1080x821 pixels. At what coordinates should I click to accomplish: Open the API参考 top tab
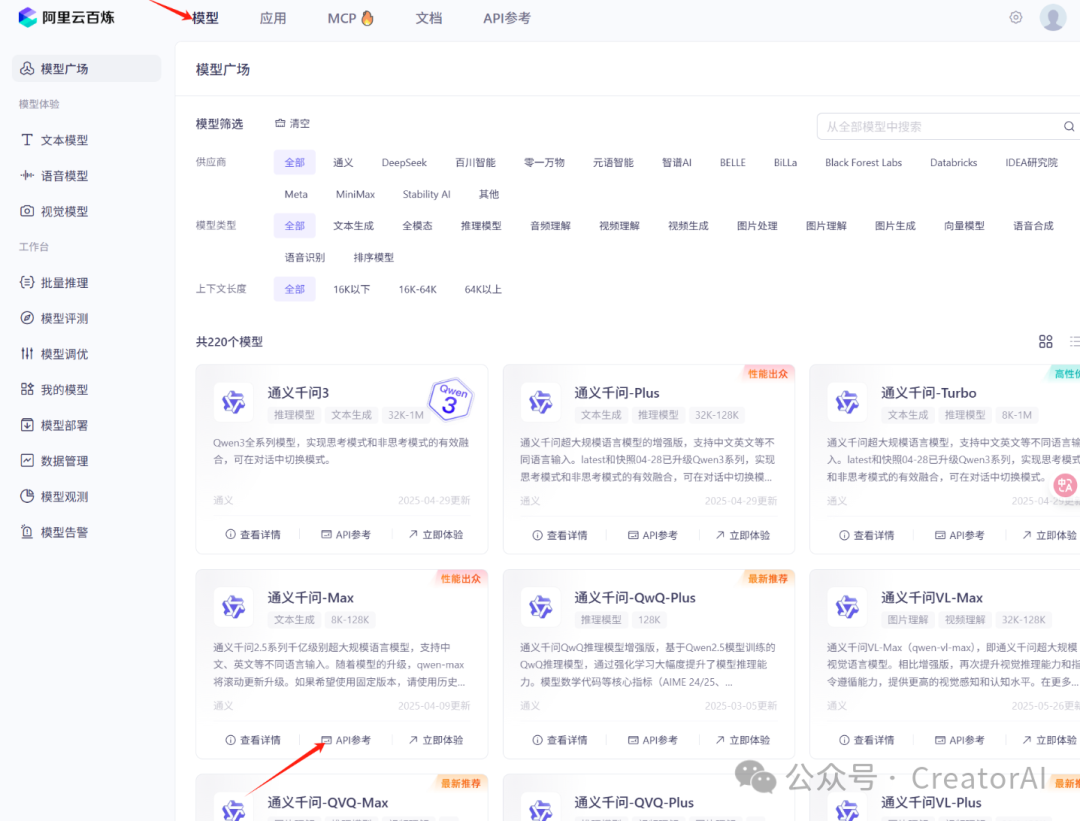point(507,19)
